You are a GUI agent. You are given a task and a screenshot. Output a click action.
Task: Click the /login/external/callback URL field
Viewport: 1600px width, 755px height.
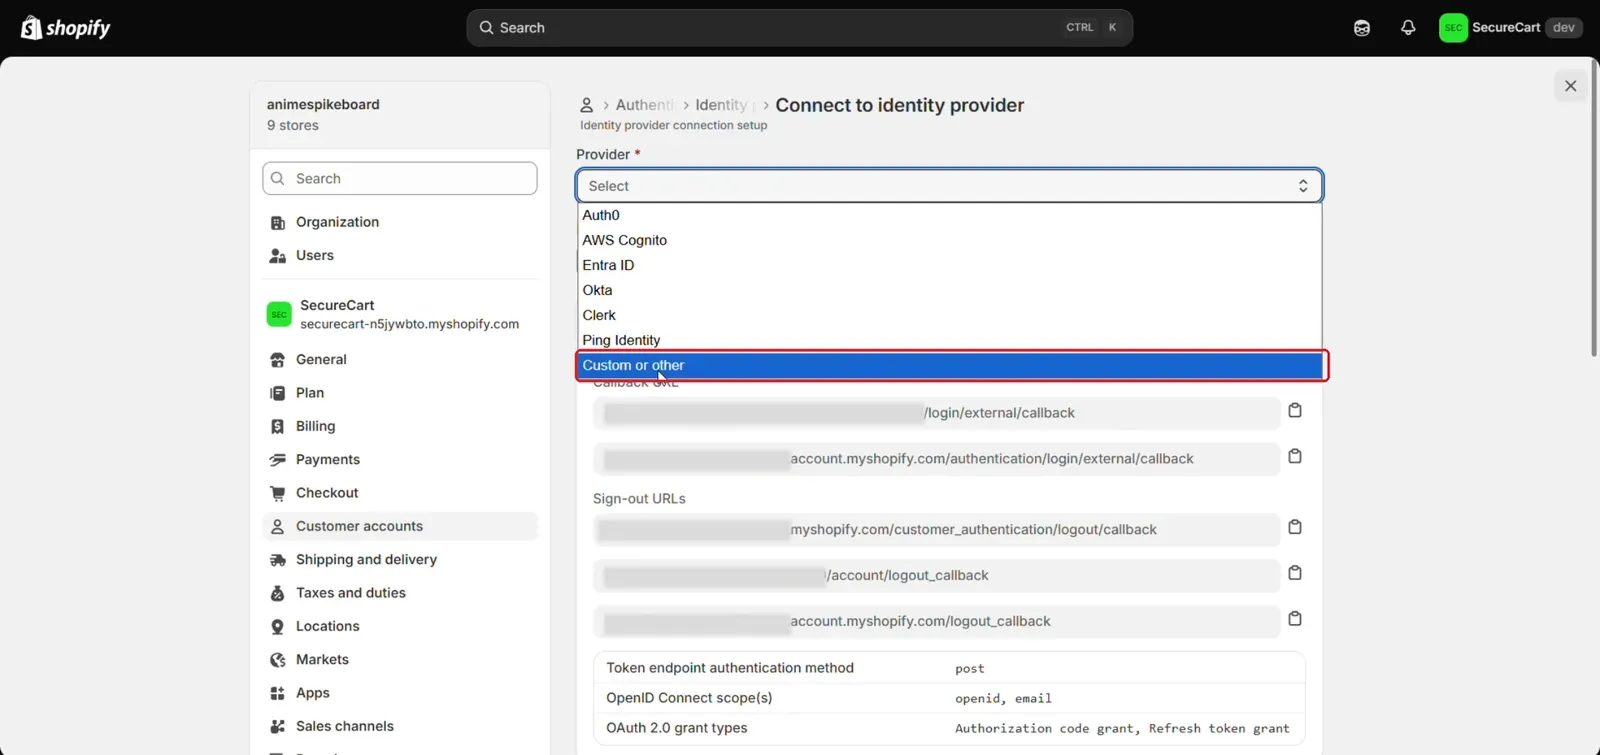pos(936,413)
